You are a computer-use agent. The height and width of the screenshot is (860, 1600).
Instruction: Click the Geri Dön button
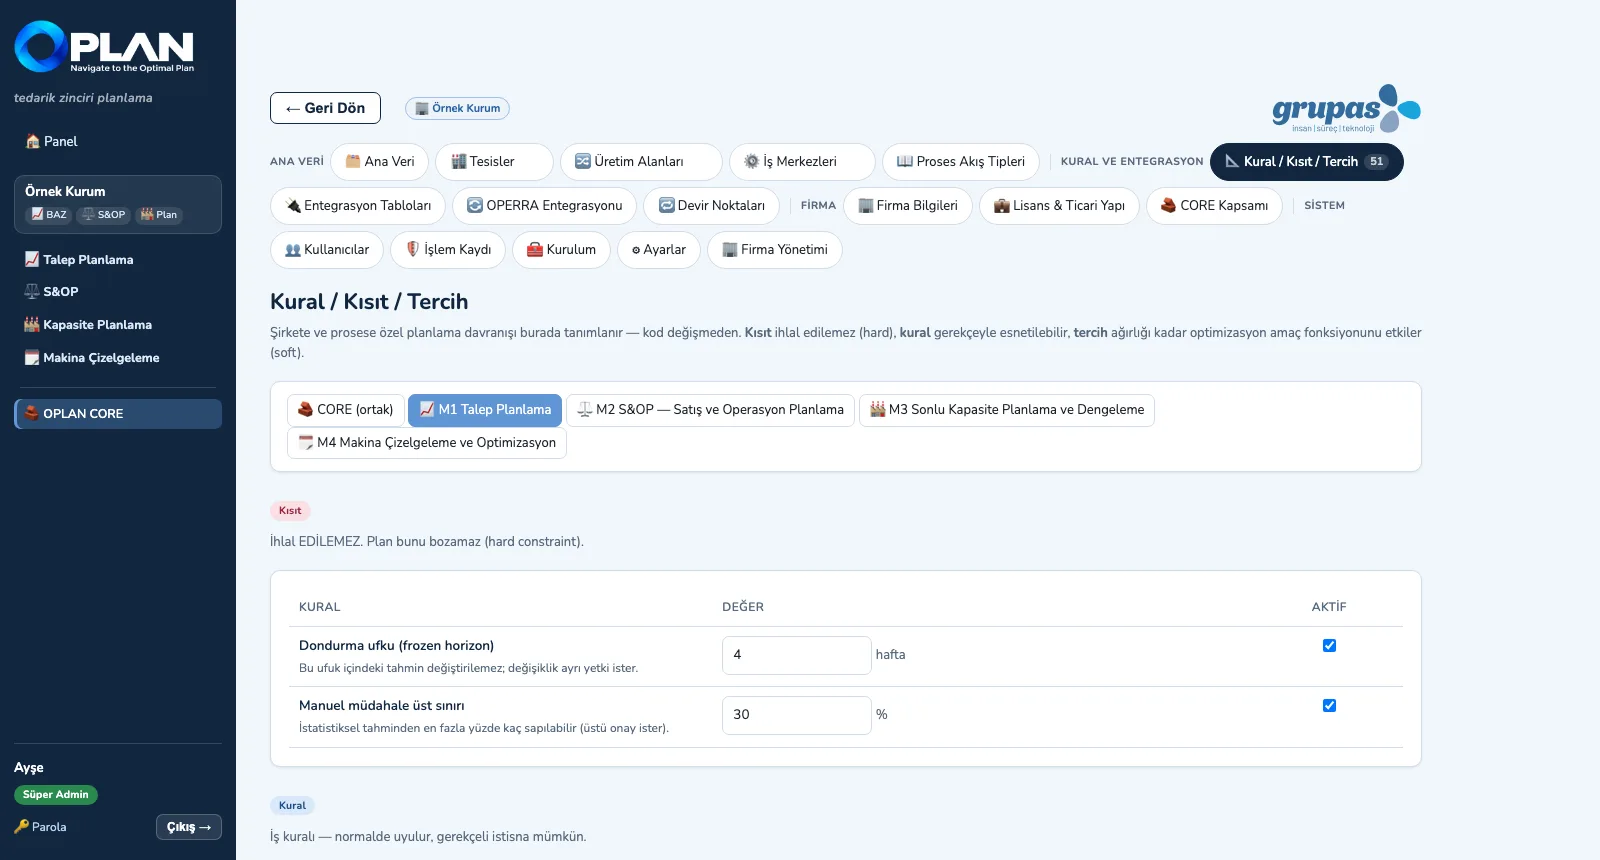point(325,108)
